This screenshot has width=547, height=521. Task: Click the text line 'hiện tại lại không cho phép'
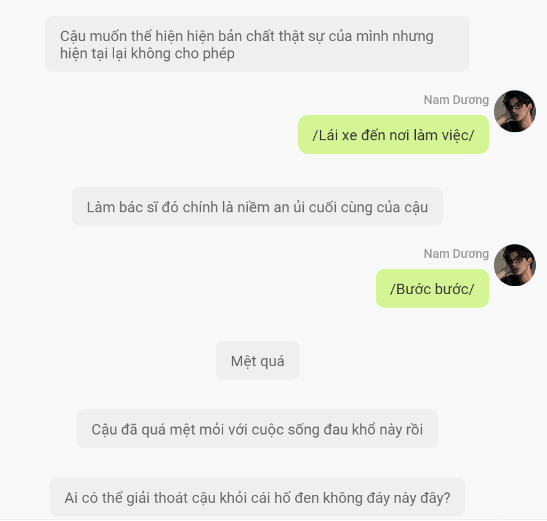coord(147,53)
